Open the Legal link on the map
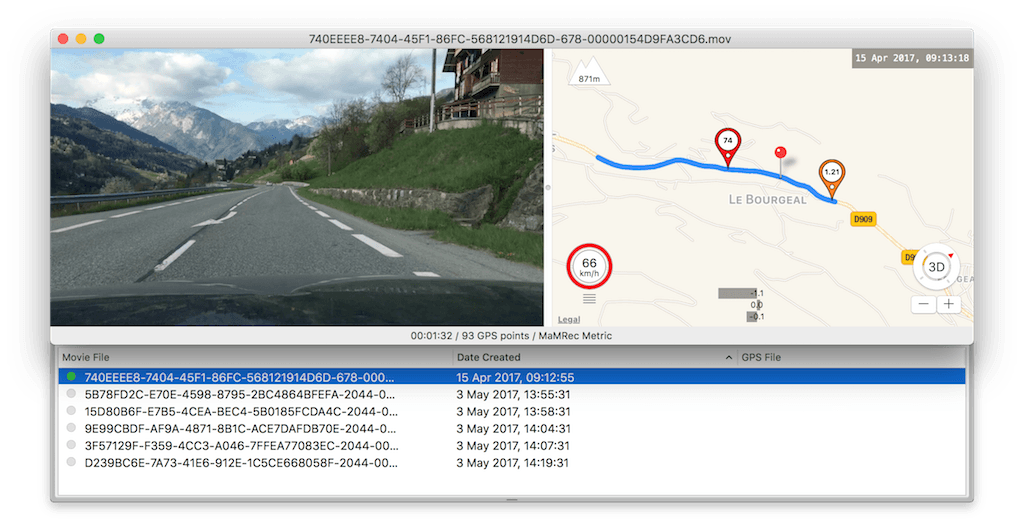The height and width of the screenshot is (521, 1024). pos(569,319)
